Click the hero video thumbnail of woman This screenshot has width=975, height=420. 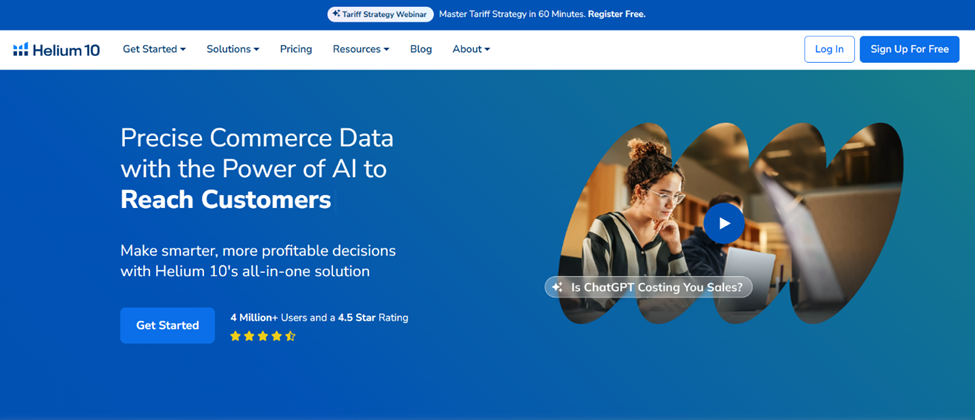731,223
